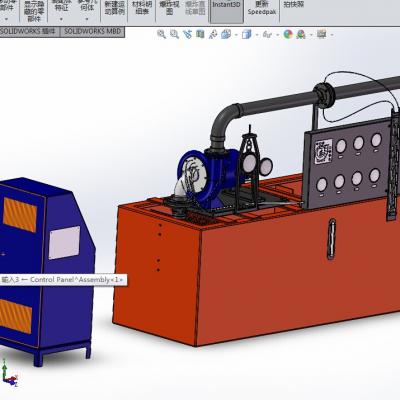Open the View Settings monitor dropdown arrow
The width and height of the screenshot is (400, 400).
coord(332,35)
